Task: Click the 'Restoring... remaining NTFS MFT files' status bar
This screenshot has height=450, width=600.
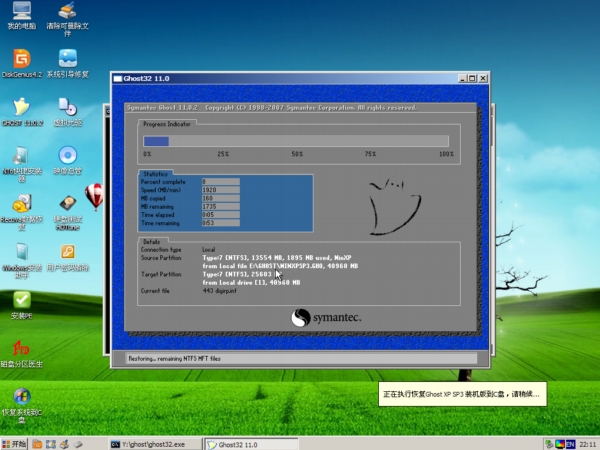Action: click(301, 359)
